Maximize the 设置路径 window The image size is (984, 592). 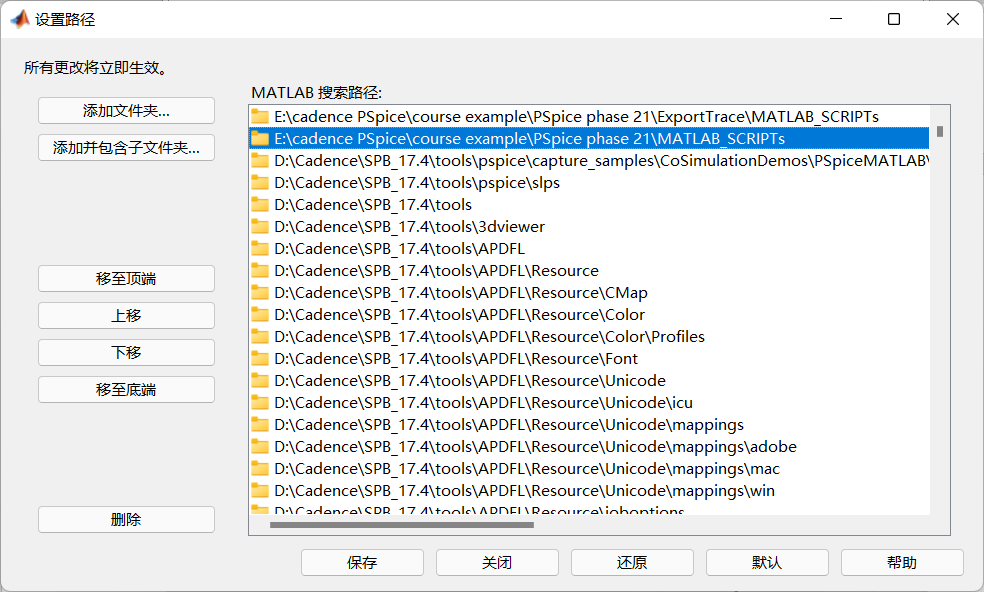(x=894, y=19)
